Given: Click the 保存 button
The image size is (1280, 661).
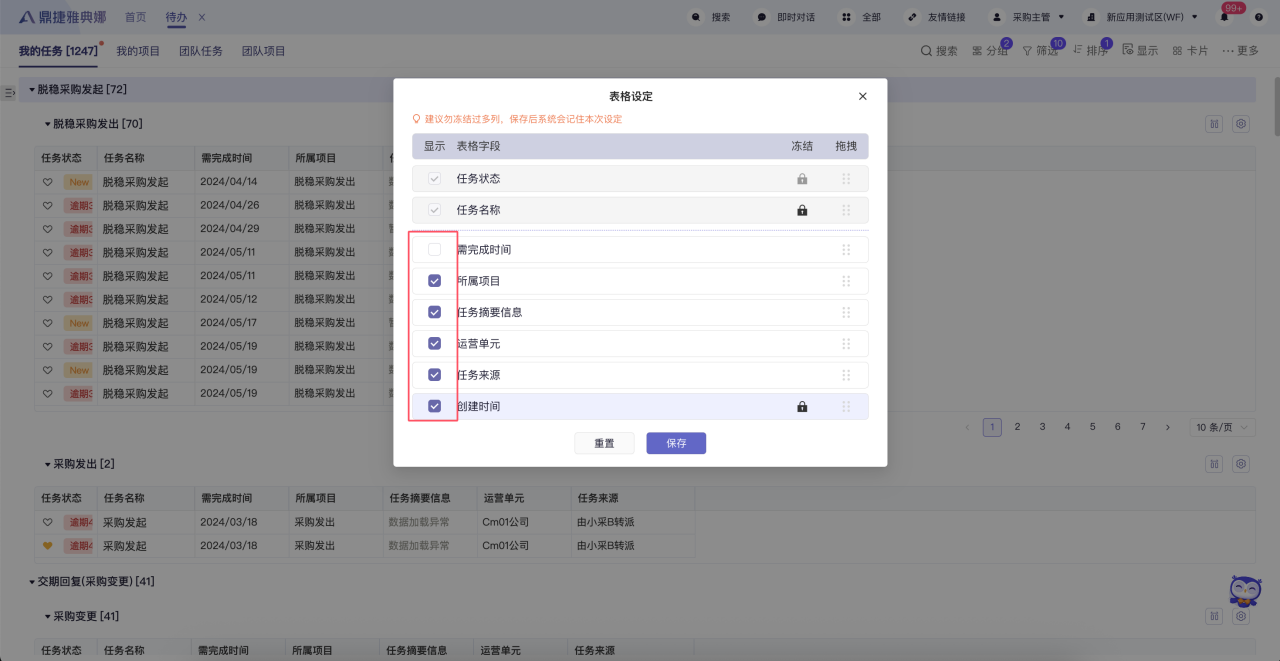Looking at the screenshot, I should [x=676, y=443].
